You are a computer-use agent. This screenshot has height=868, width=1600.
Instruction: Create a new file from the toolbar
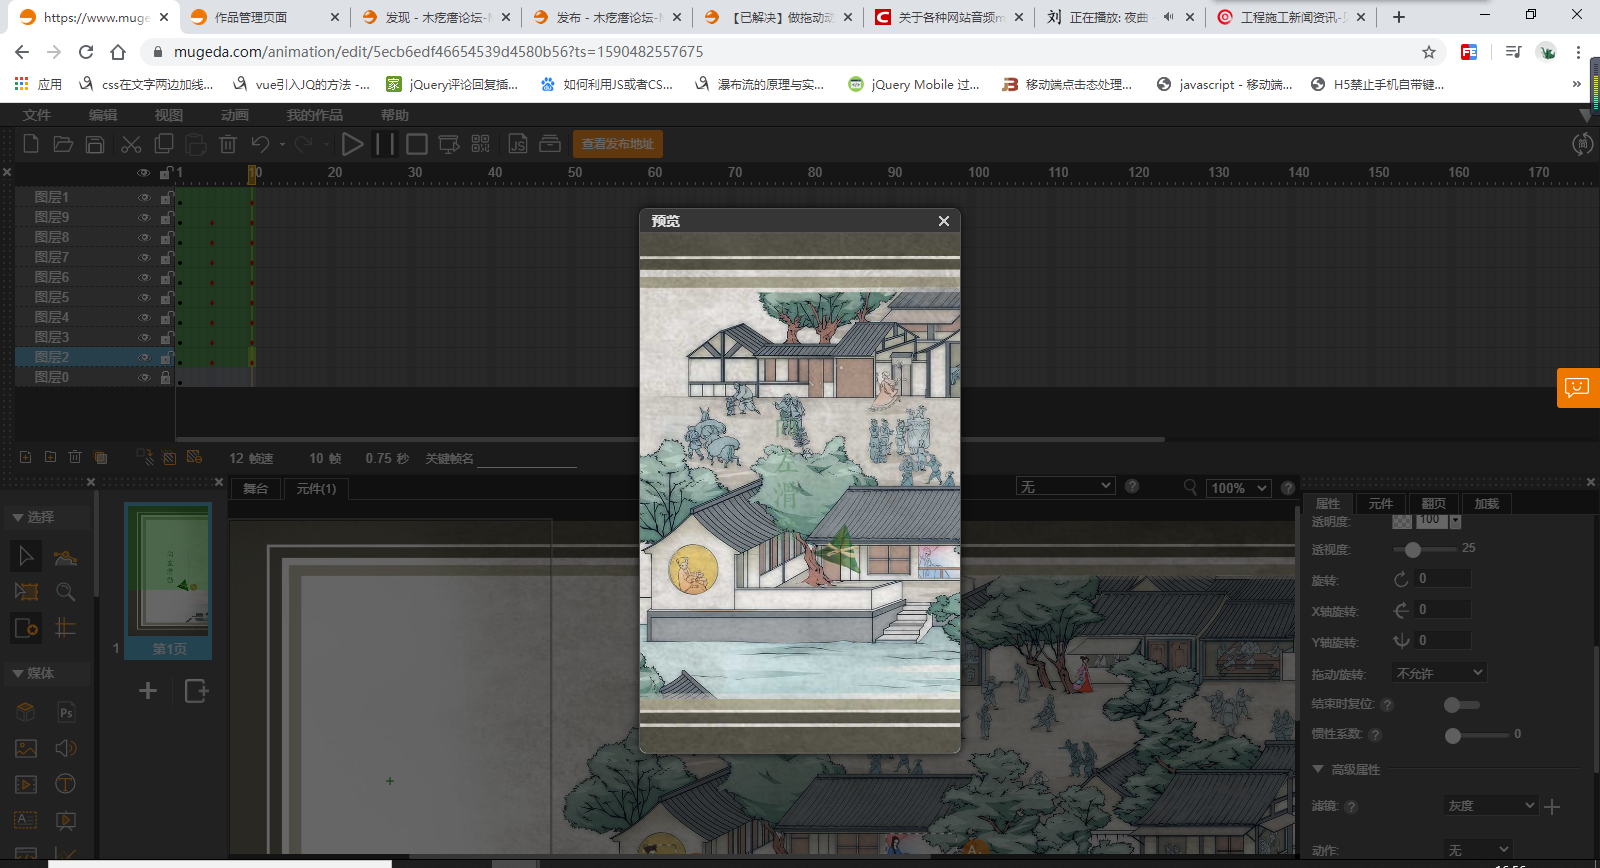point(31,144)
